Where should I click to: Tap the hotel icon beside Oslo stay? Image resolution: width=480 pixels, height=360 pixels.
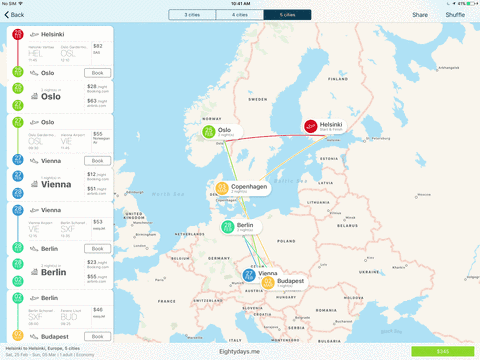coord(34,96)
